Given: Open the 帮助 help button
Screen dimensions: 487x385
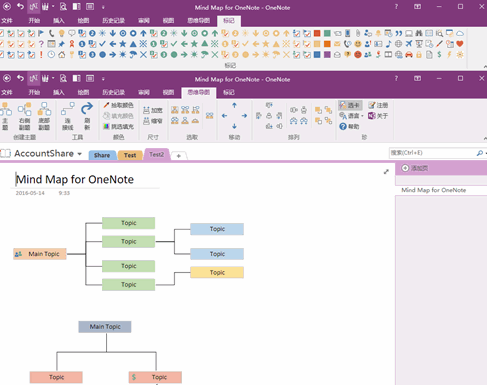Looking at the screenshot, I should click(x=349, y=126).
